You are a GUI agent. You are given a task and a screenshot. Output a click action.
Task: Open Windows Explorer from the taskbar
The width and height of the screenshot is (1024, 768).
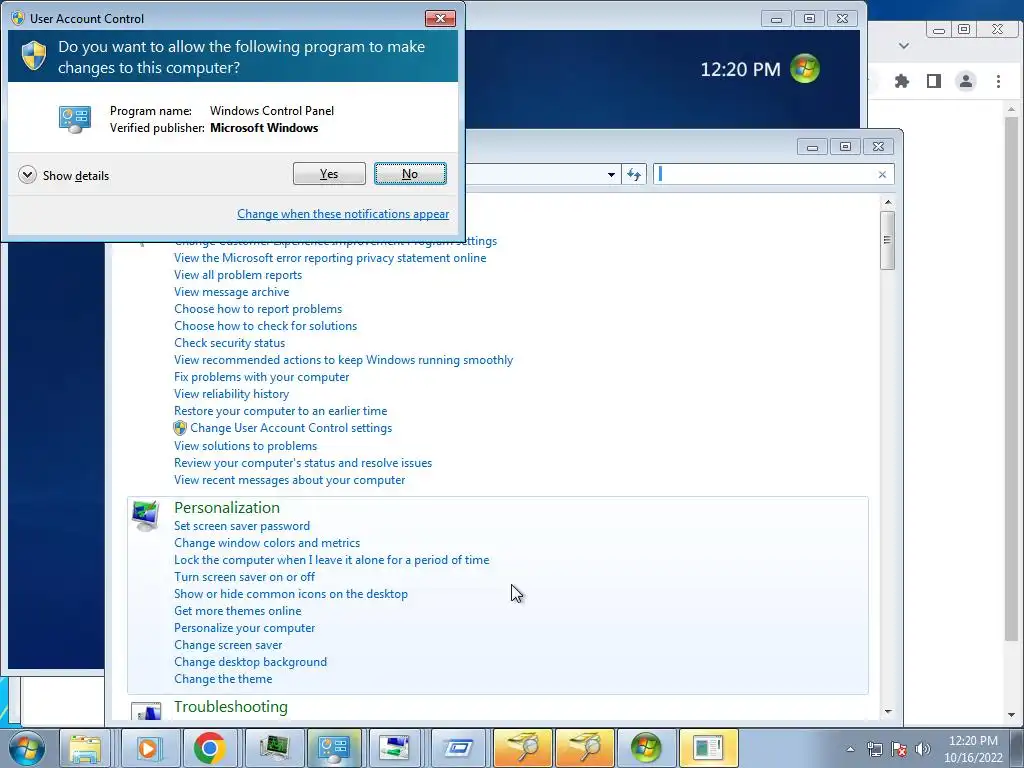point(86,748)
